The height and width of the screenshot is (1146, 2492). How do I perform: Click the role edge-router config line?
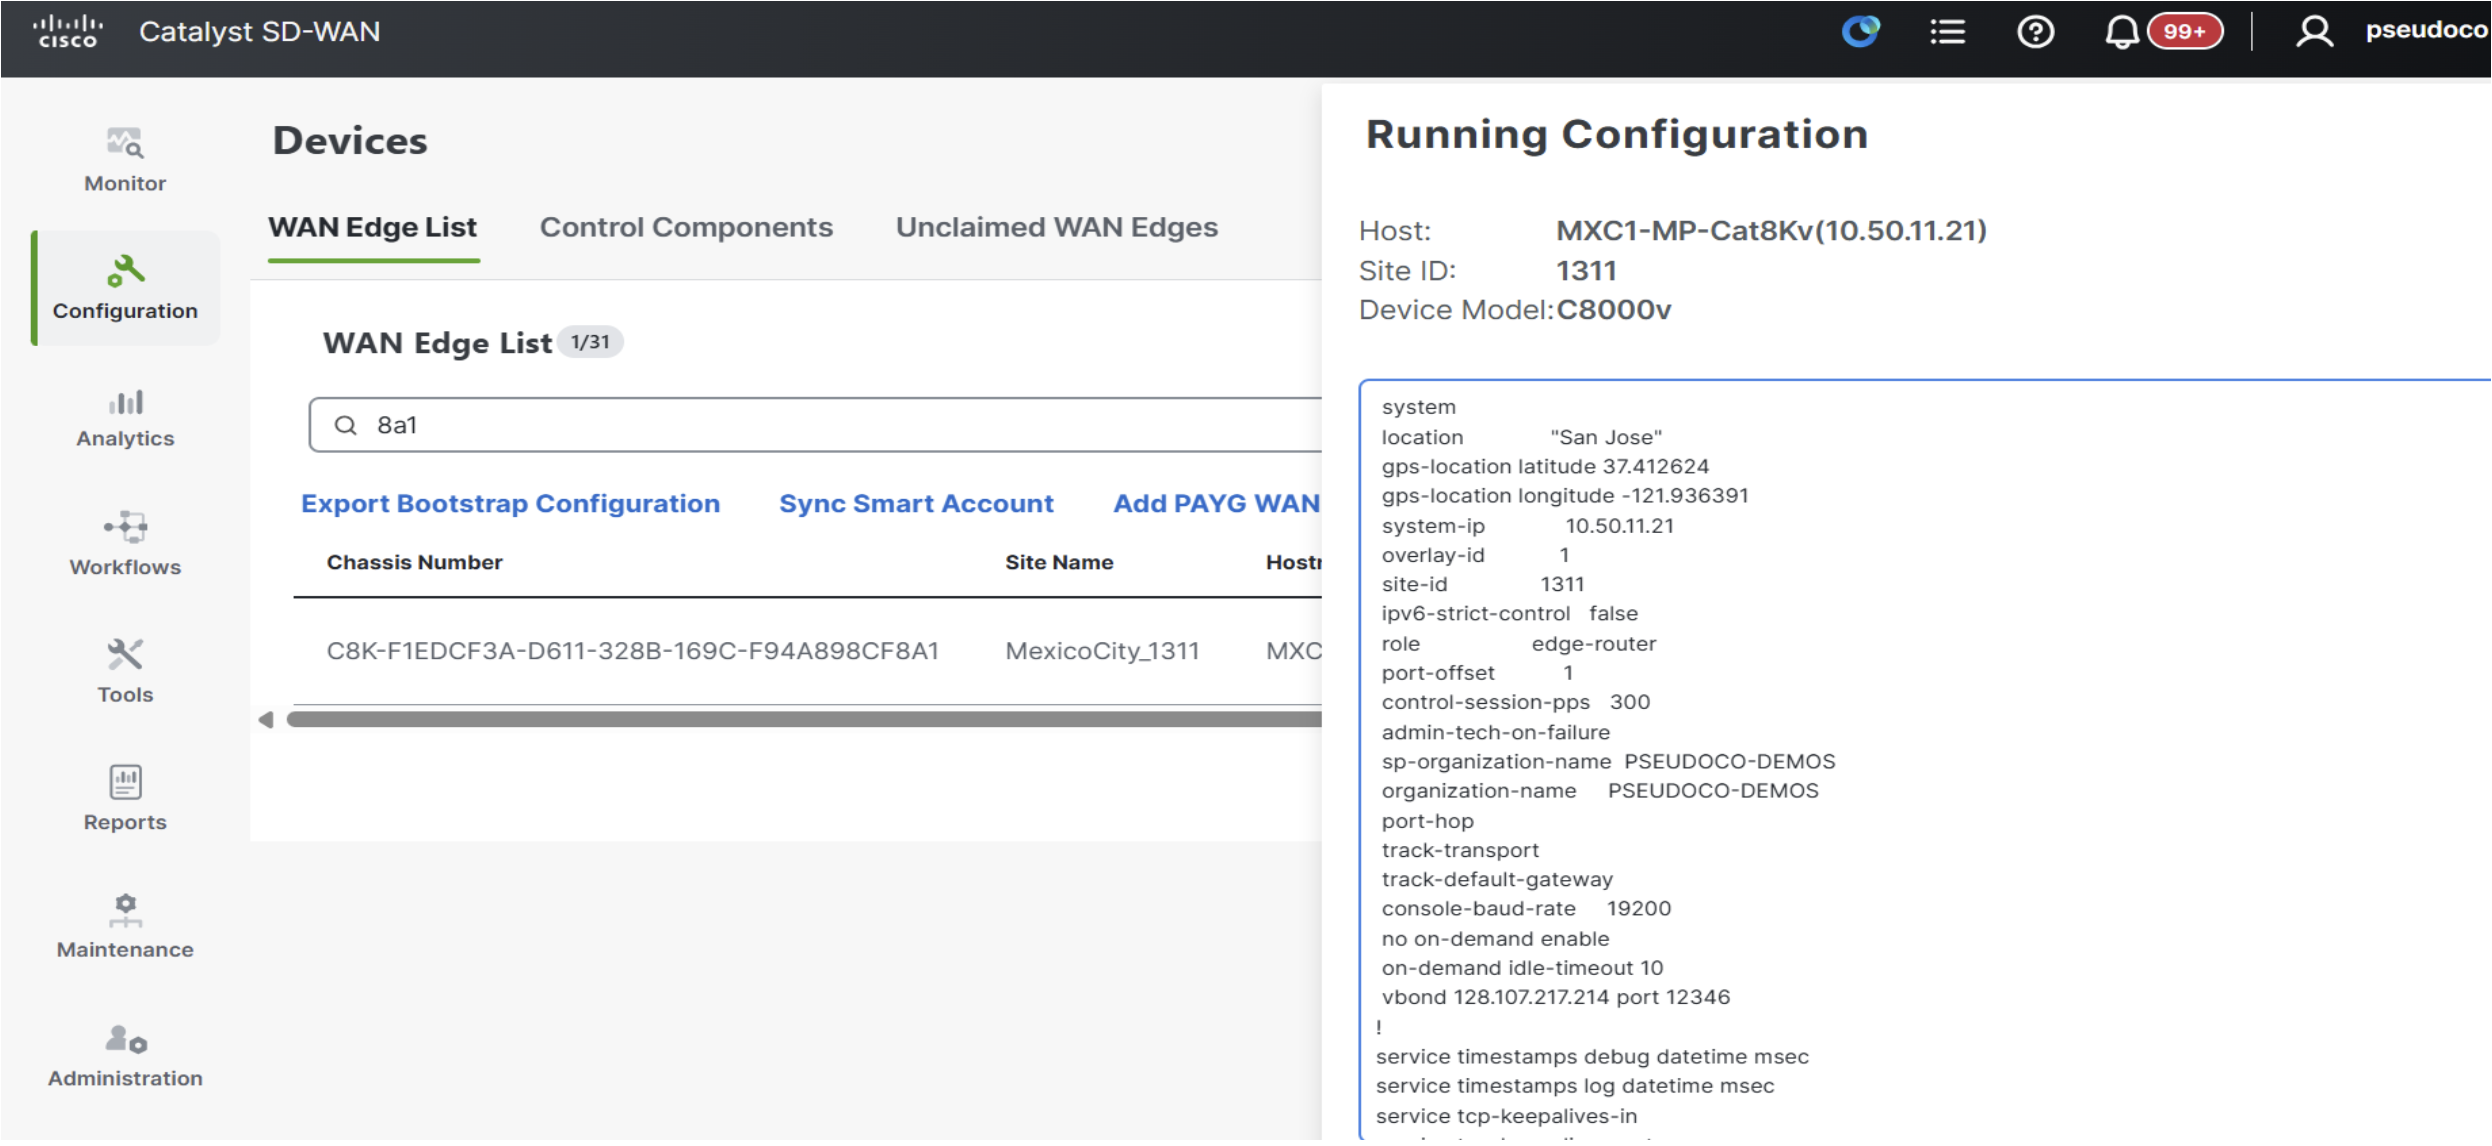(x=1518, y=643)
